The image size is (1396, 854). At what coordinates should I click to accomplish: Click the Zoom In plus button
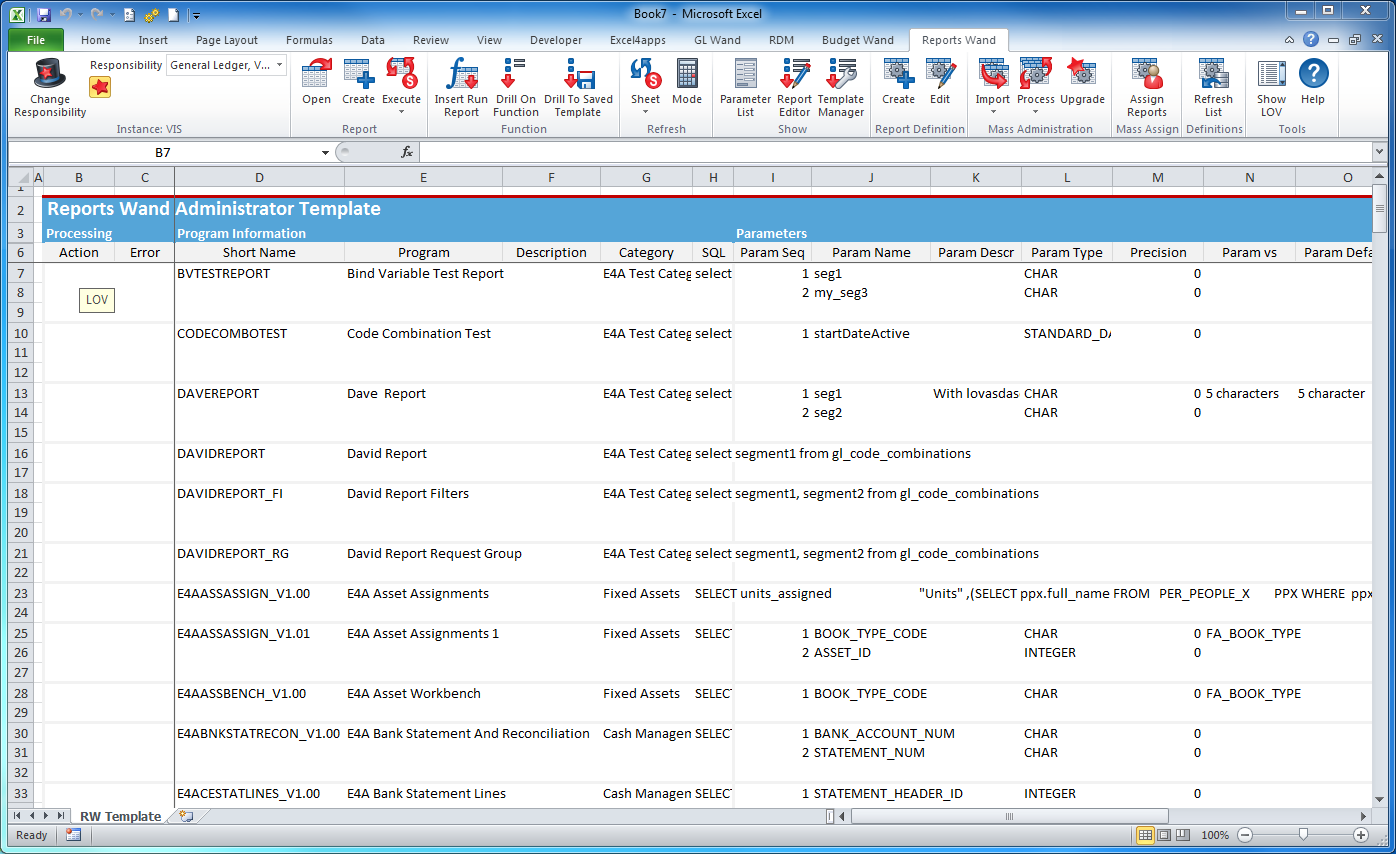coord(1361,835)
